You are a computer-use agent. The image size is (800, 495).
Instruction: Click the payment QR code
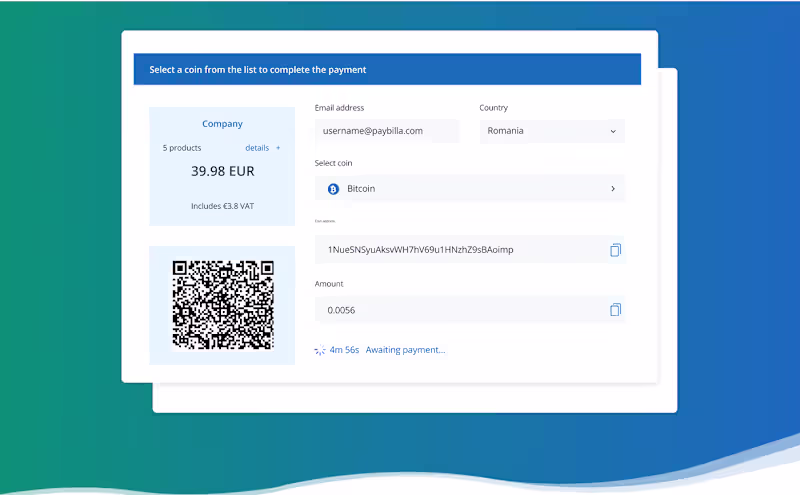[223, 305]
